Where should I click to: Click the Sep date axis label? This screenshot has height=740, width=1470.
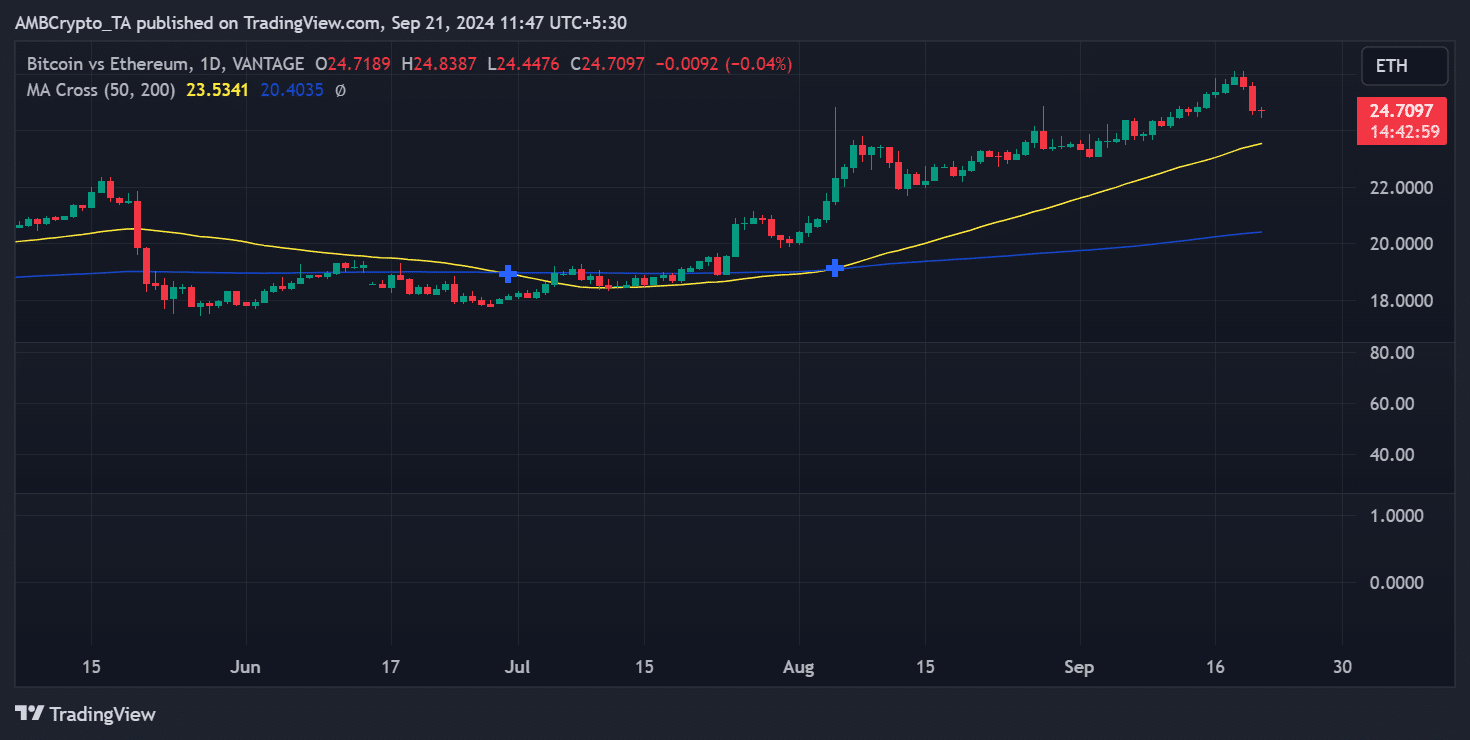pyautogui.click(x=1079, y=667)
